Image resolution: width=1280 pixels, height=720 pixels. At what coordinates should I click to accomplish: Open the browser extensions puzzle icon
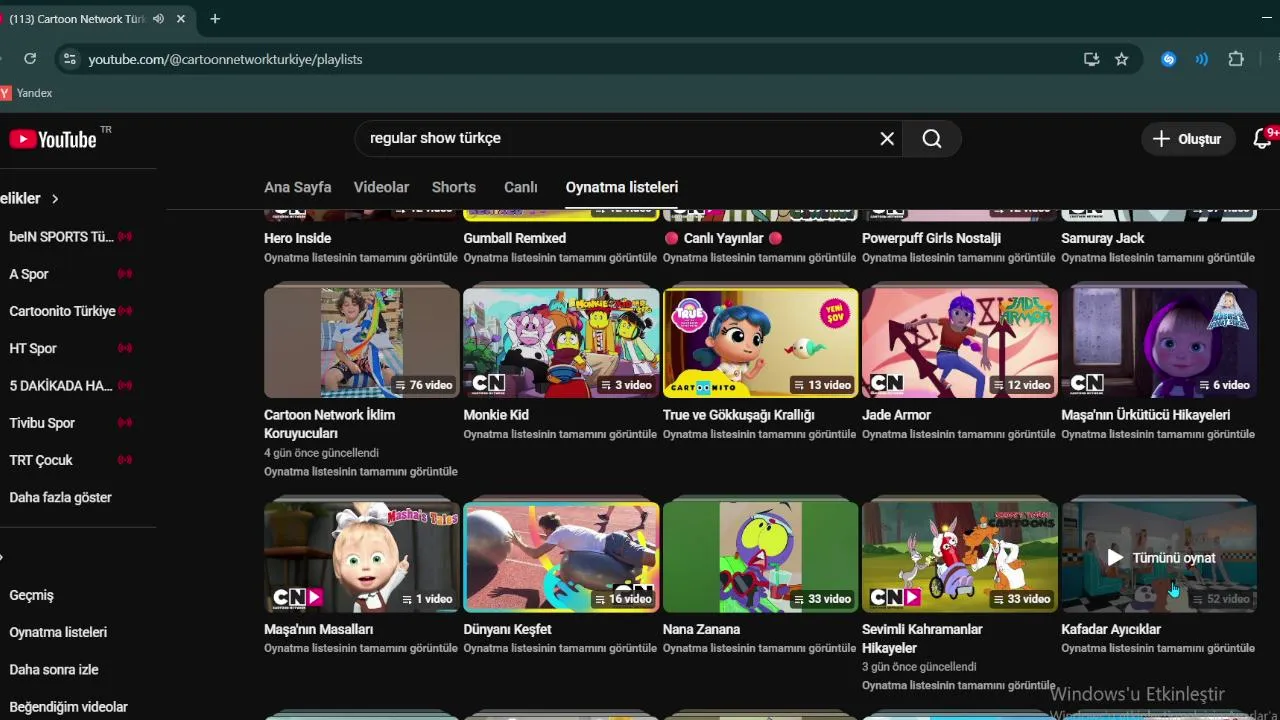1236,59
